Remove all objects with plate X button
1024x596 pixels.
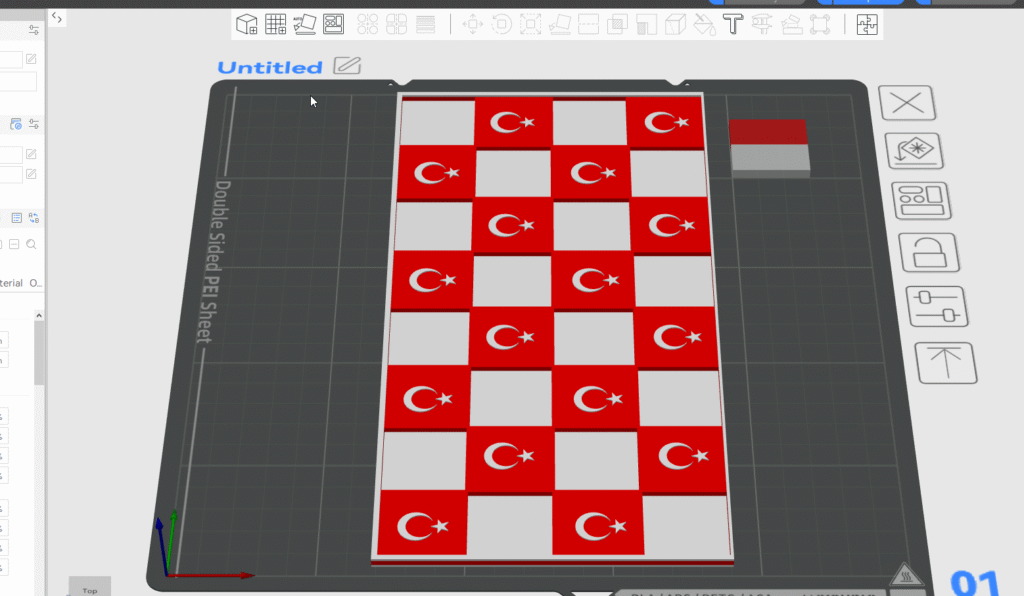click(x=906, y=103)
